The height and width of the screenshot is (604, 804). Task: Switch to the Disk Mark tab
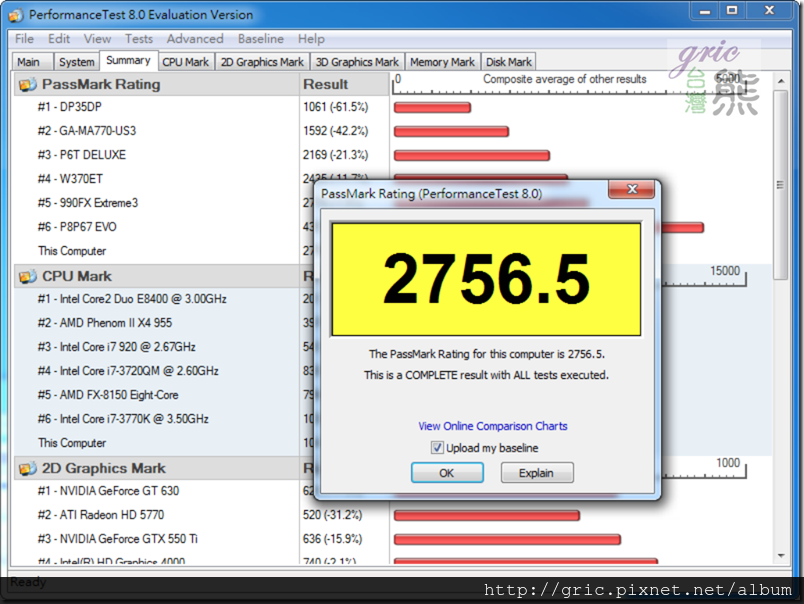pos(509,62)
